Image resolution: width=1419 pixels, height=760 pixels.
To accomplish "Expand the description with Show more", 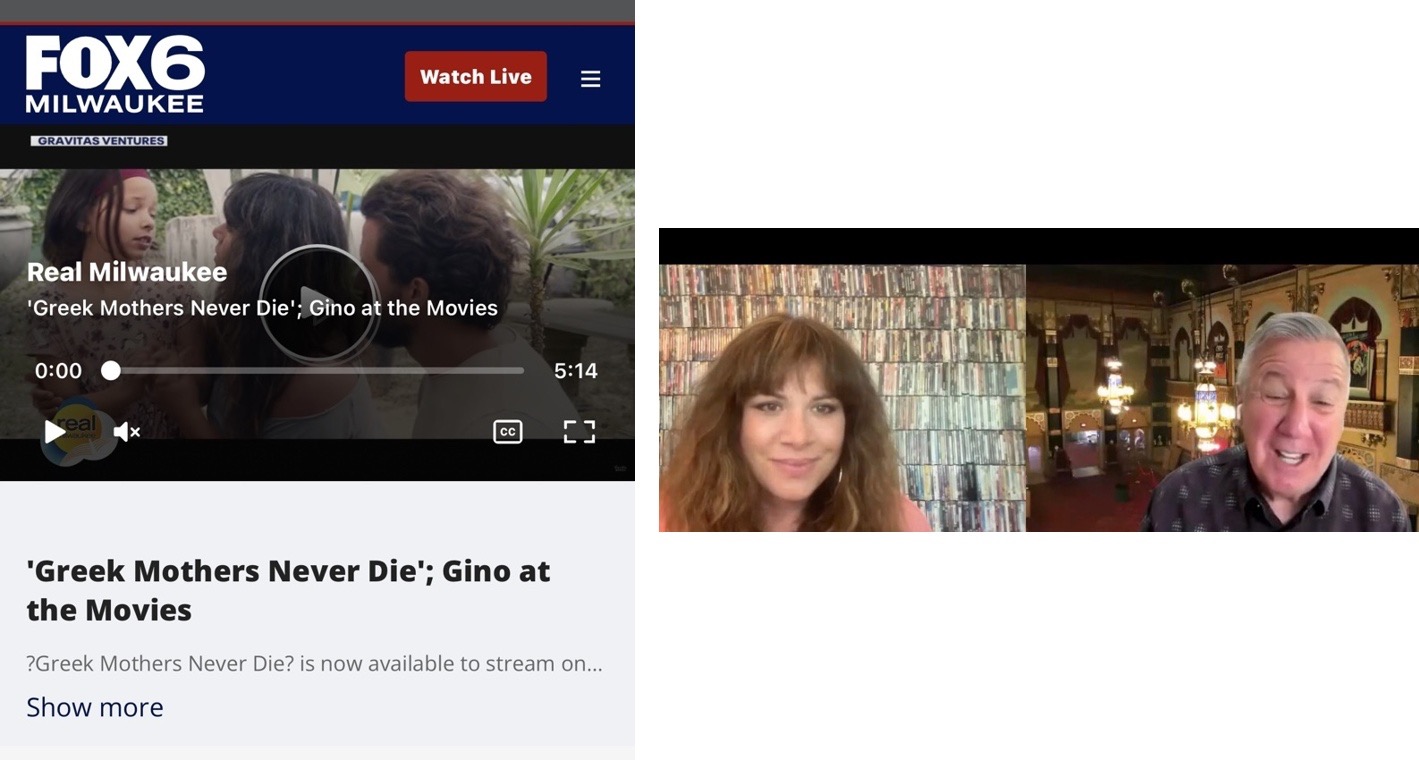I will pos(95,707).
